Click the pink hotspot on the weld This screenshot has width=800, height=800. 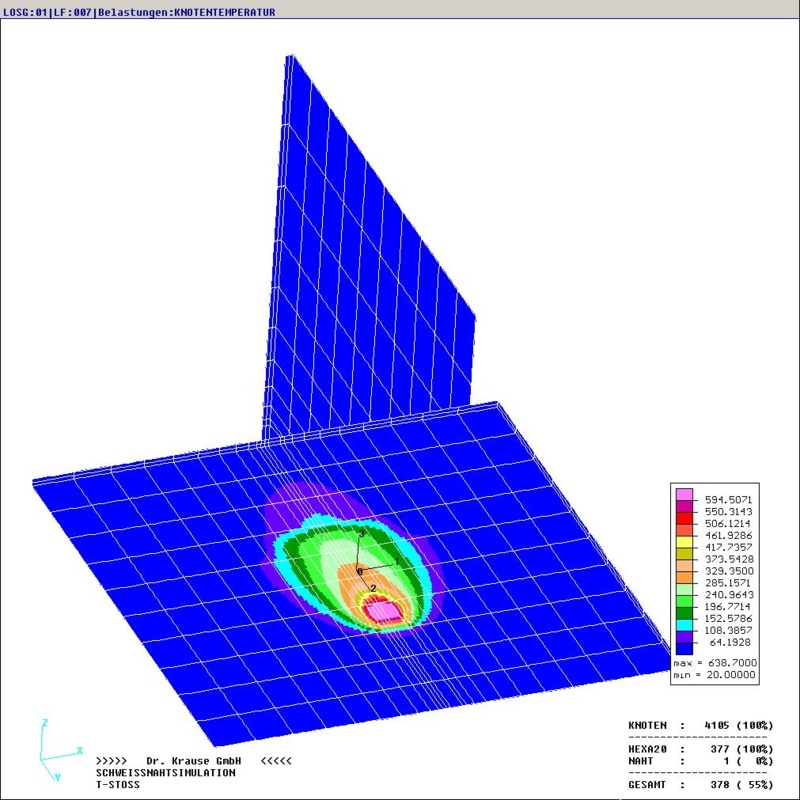pyautogui.click(x=380, y=610)
